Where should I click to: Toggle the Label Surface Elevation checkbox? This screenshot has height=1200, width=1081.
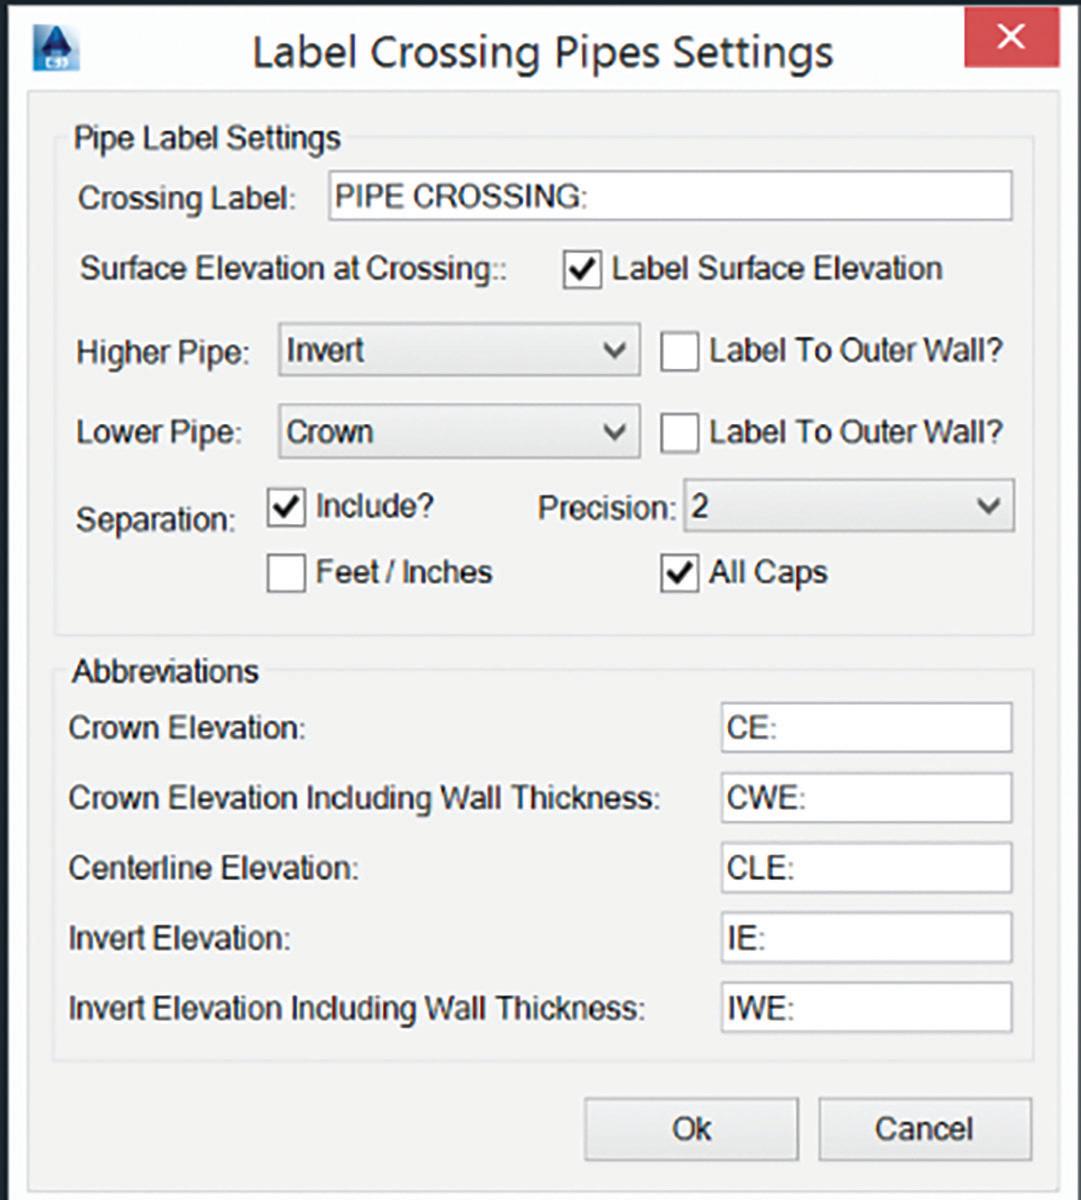tap(582, 270)
